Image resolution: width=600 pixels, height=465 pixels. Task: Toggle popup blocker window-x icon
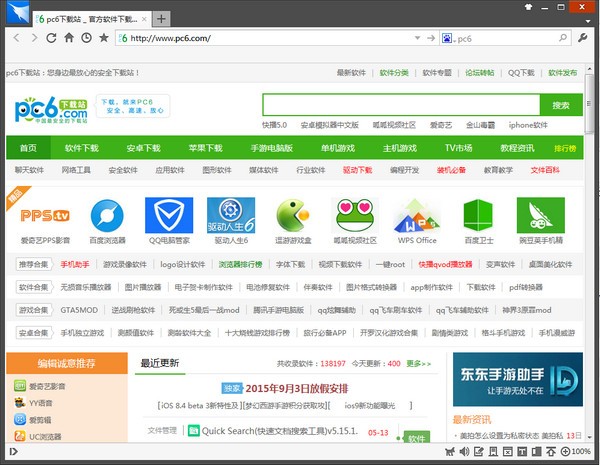507,452
